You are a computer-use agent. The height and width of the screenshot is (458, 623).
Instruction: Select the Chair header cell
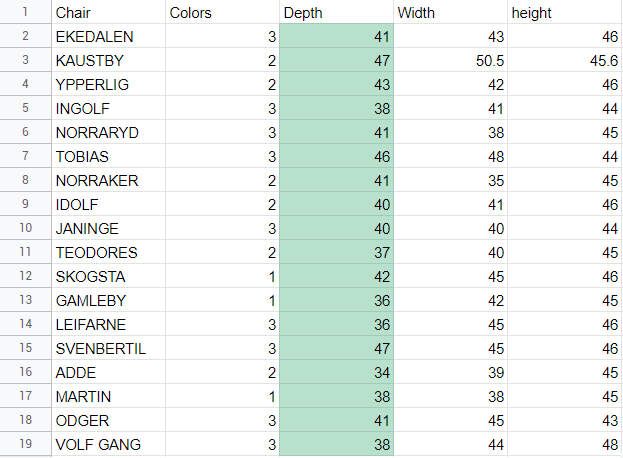click(108, 12)
